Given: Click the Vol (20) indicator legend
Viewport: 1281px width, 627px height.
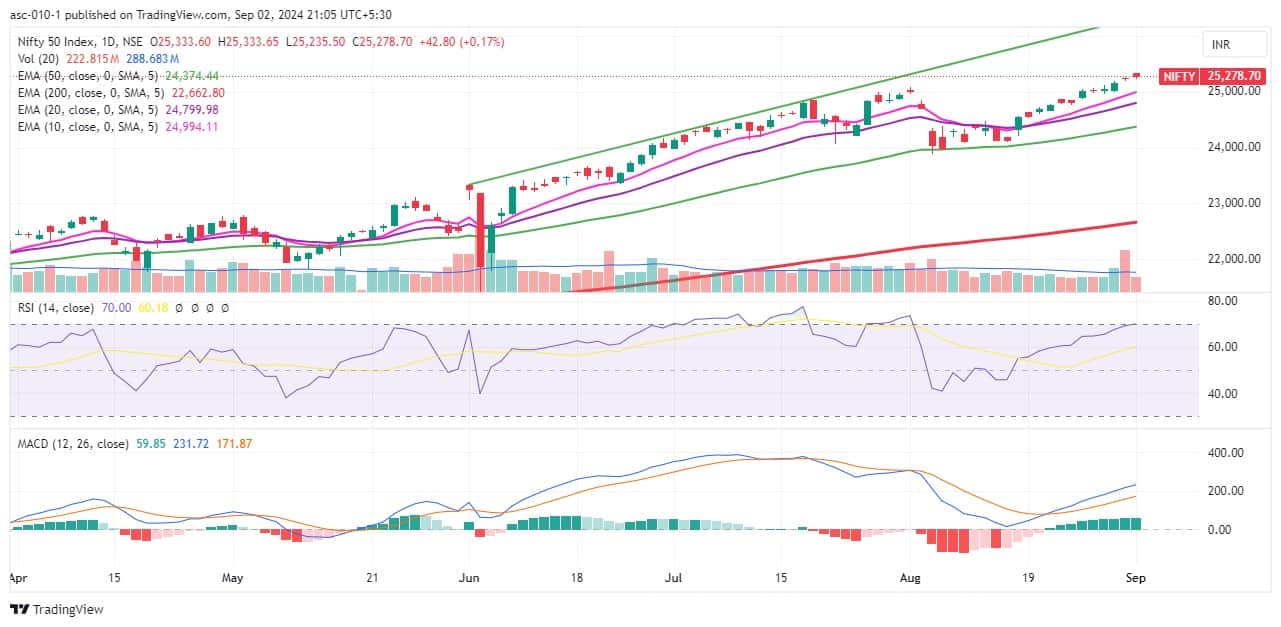Looking at the screenshot, I should pos(37,59).
